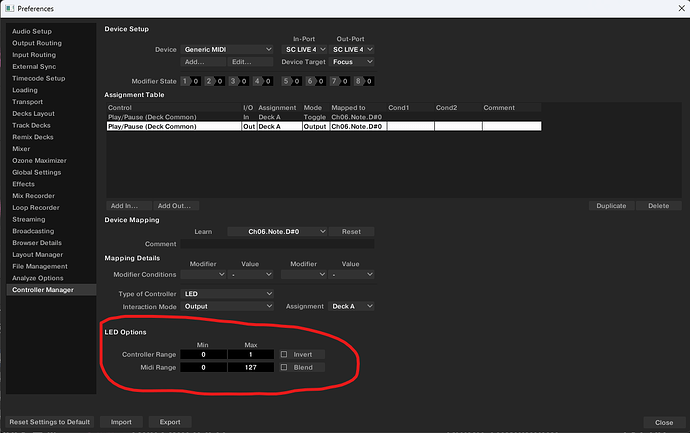The image size is (690, 433).
Task: Open the Audio Setup preferences page
Action: 30,31
